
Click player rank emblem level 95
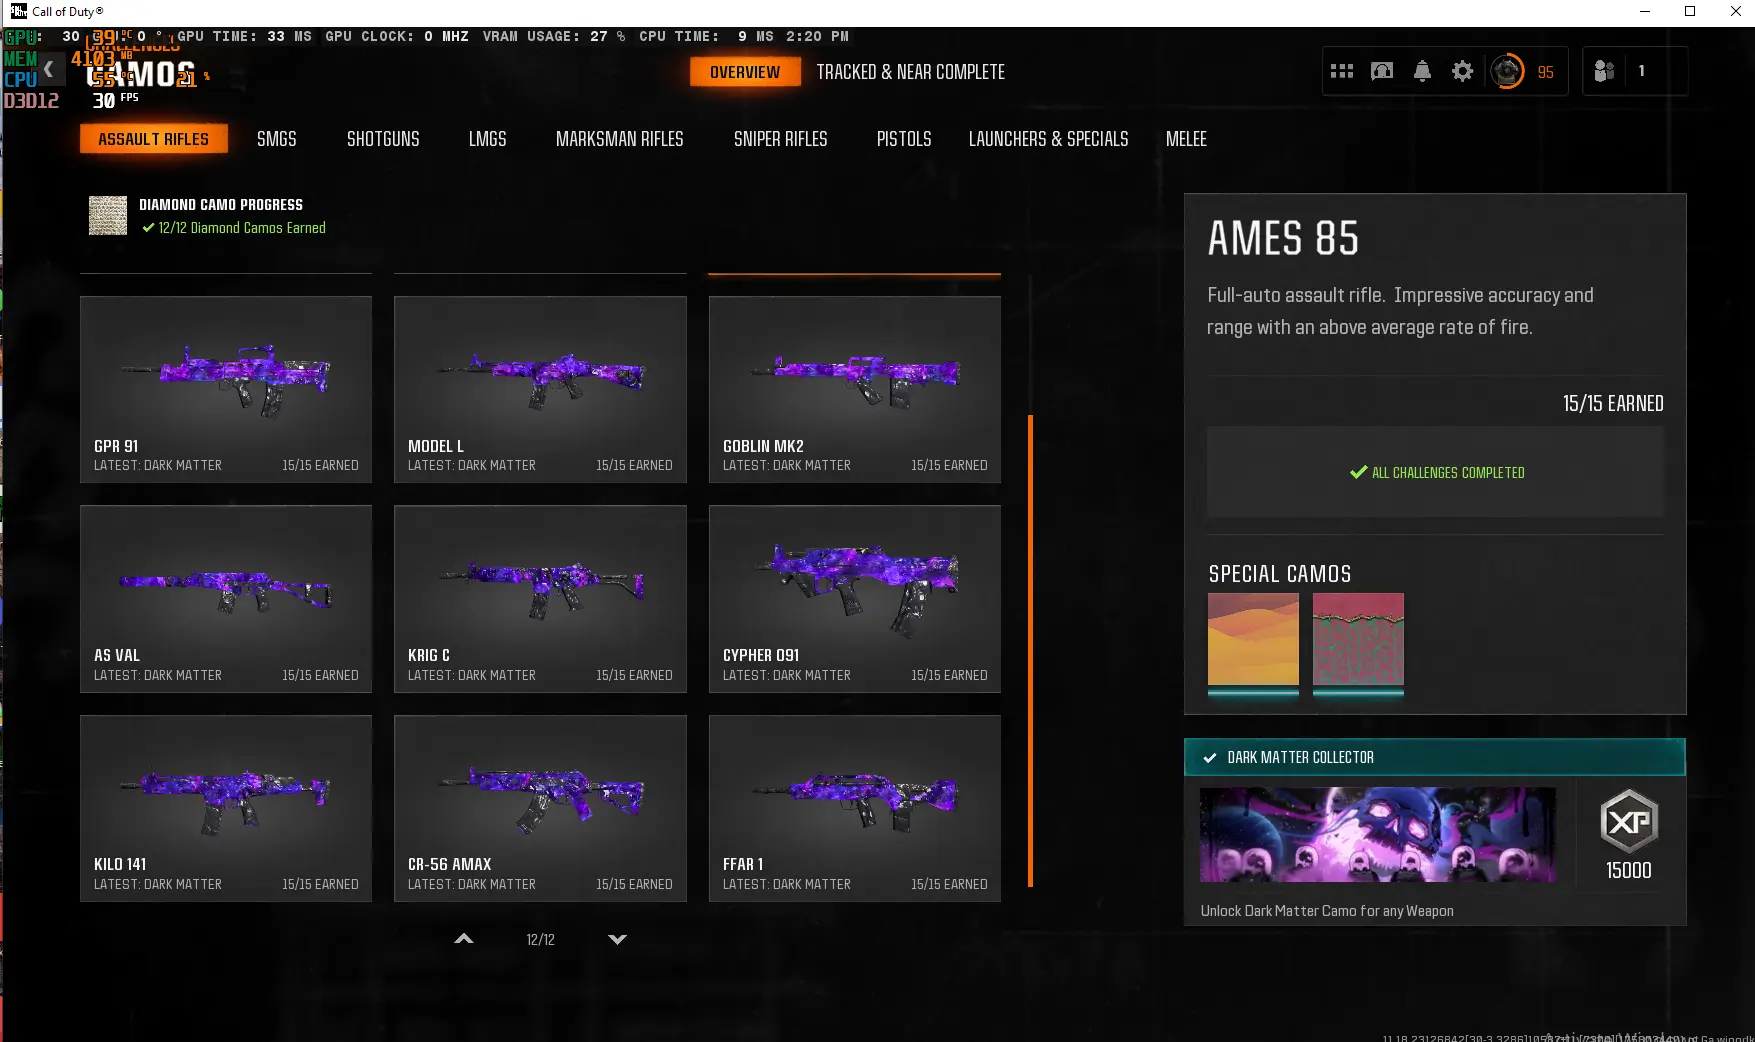tap(1507, 71)
